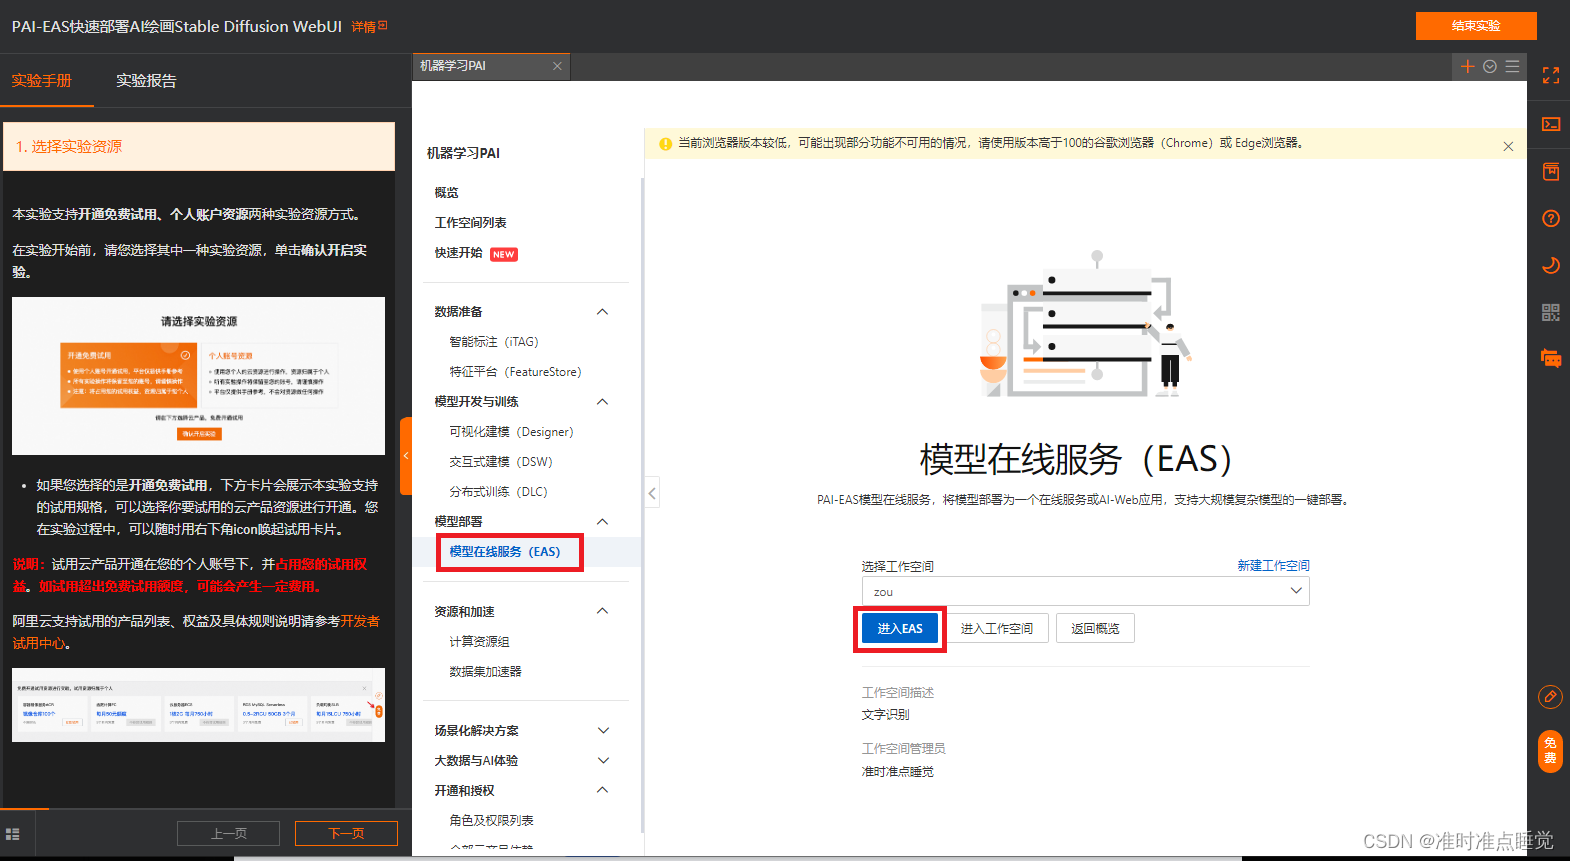1570x861 pixels.
Task: Open 计算资源组 menu item
Action: click(x=479, y=642)
